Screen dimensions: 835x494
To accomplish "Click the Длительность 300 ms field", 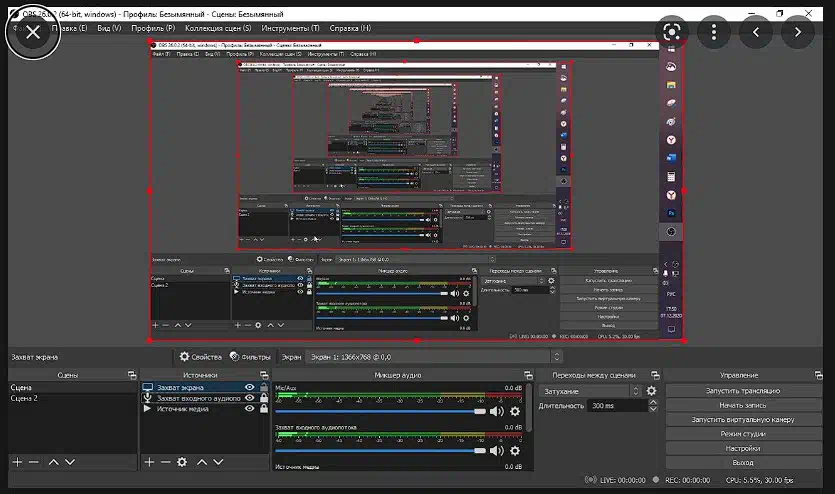I will click(x=618, y=406).
